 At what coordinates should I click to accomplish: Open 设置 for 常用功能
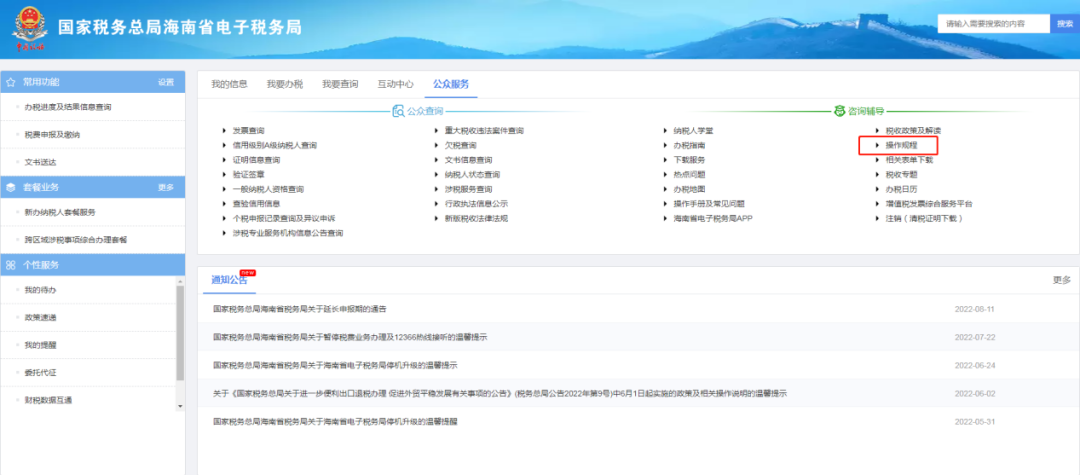pyautogui.click(x=166, y=82)
